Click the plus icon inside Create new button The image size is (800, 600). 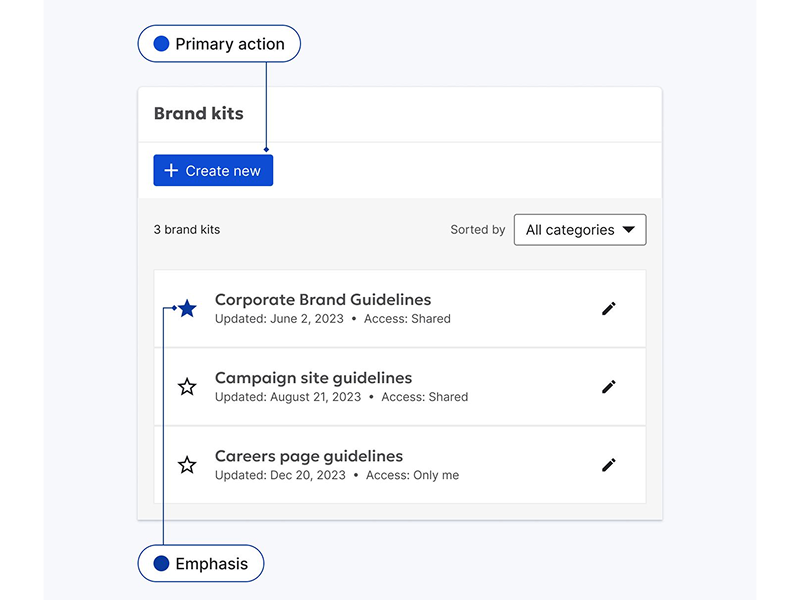171,170
